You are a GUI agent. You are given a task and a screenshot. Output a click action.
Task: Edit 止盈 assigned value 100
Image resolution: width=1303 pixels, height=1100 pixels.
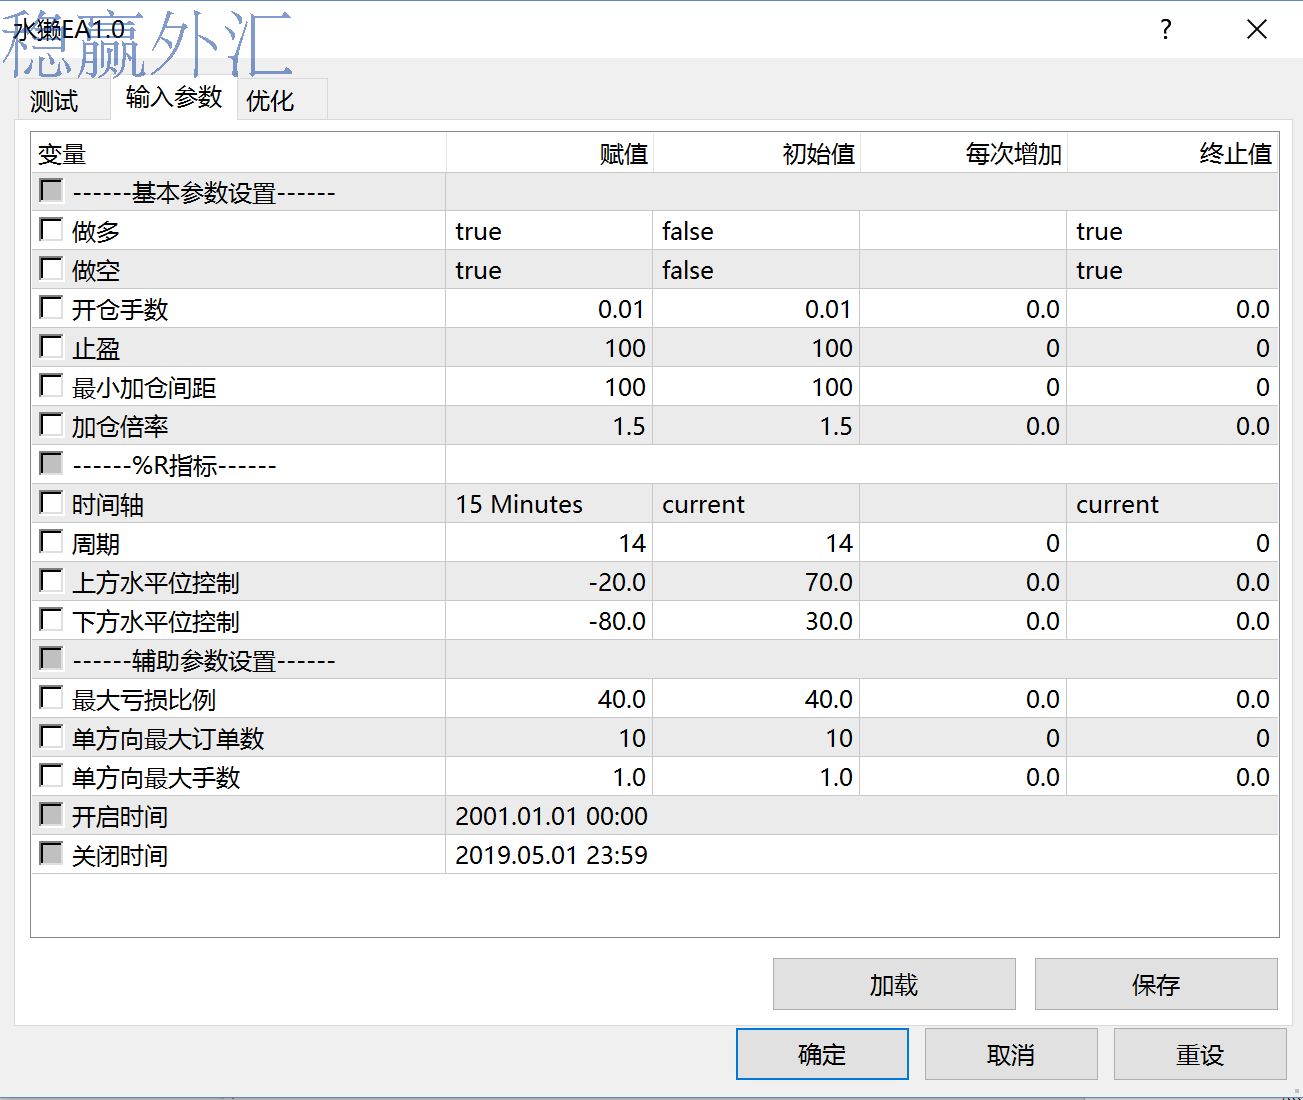click(x=549, y=348)
